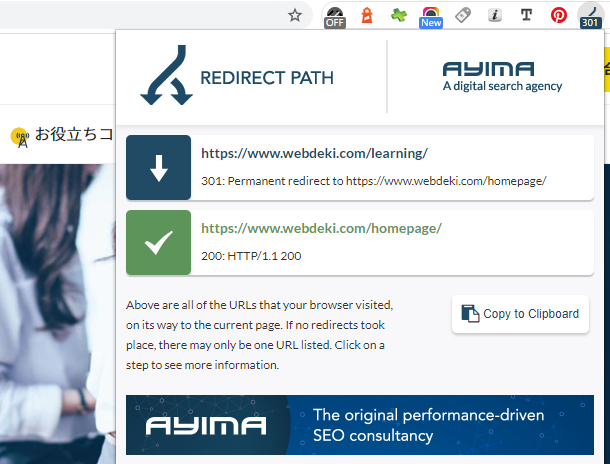Toggle the Redirect Path 301 extension icon
Screen dimensions: 610x464
click(x=591, y=16)
